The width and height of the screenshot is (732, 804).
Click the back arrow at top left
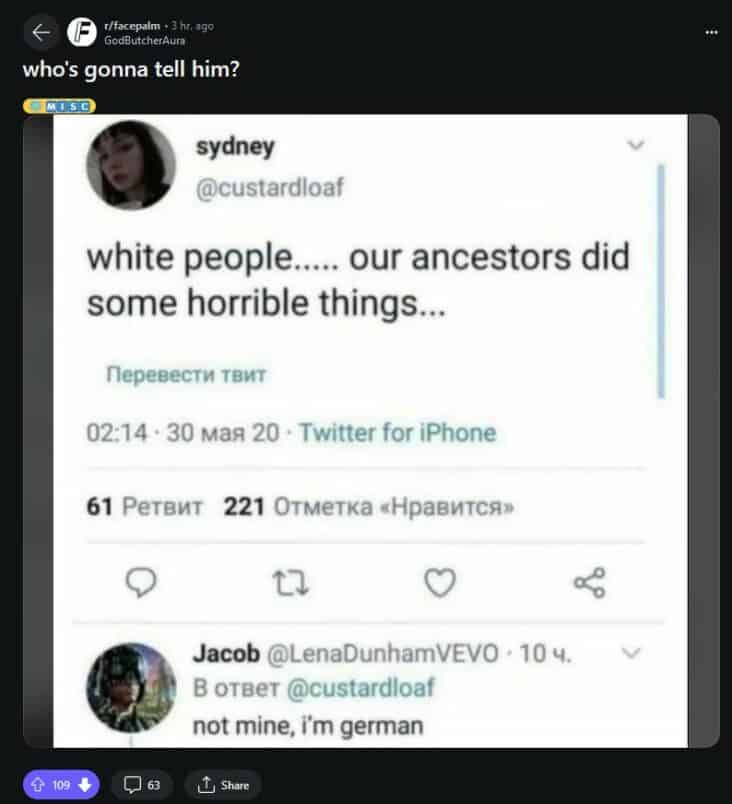point(37,31)
